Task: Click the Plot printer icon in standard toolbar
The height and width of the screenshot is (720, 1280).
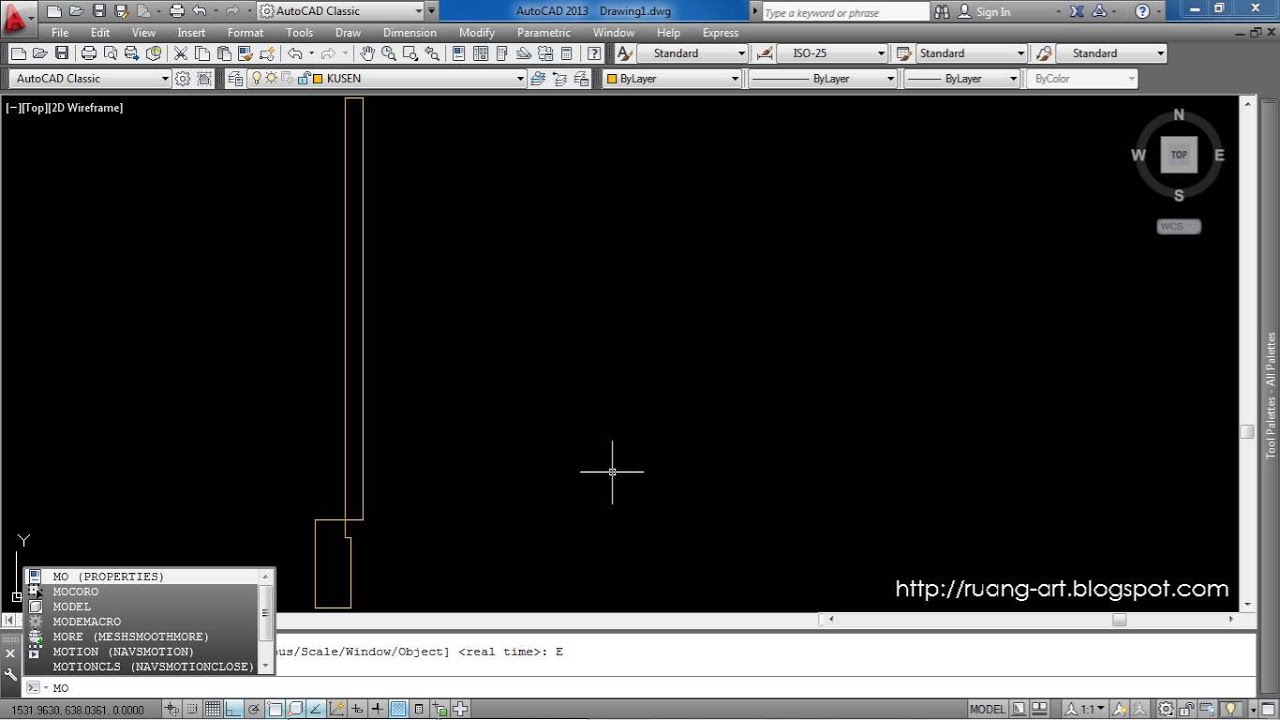Action: (88, 53)
